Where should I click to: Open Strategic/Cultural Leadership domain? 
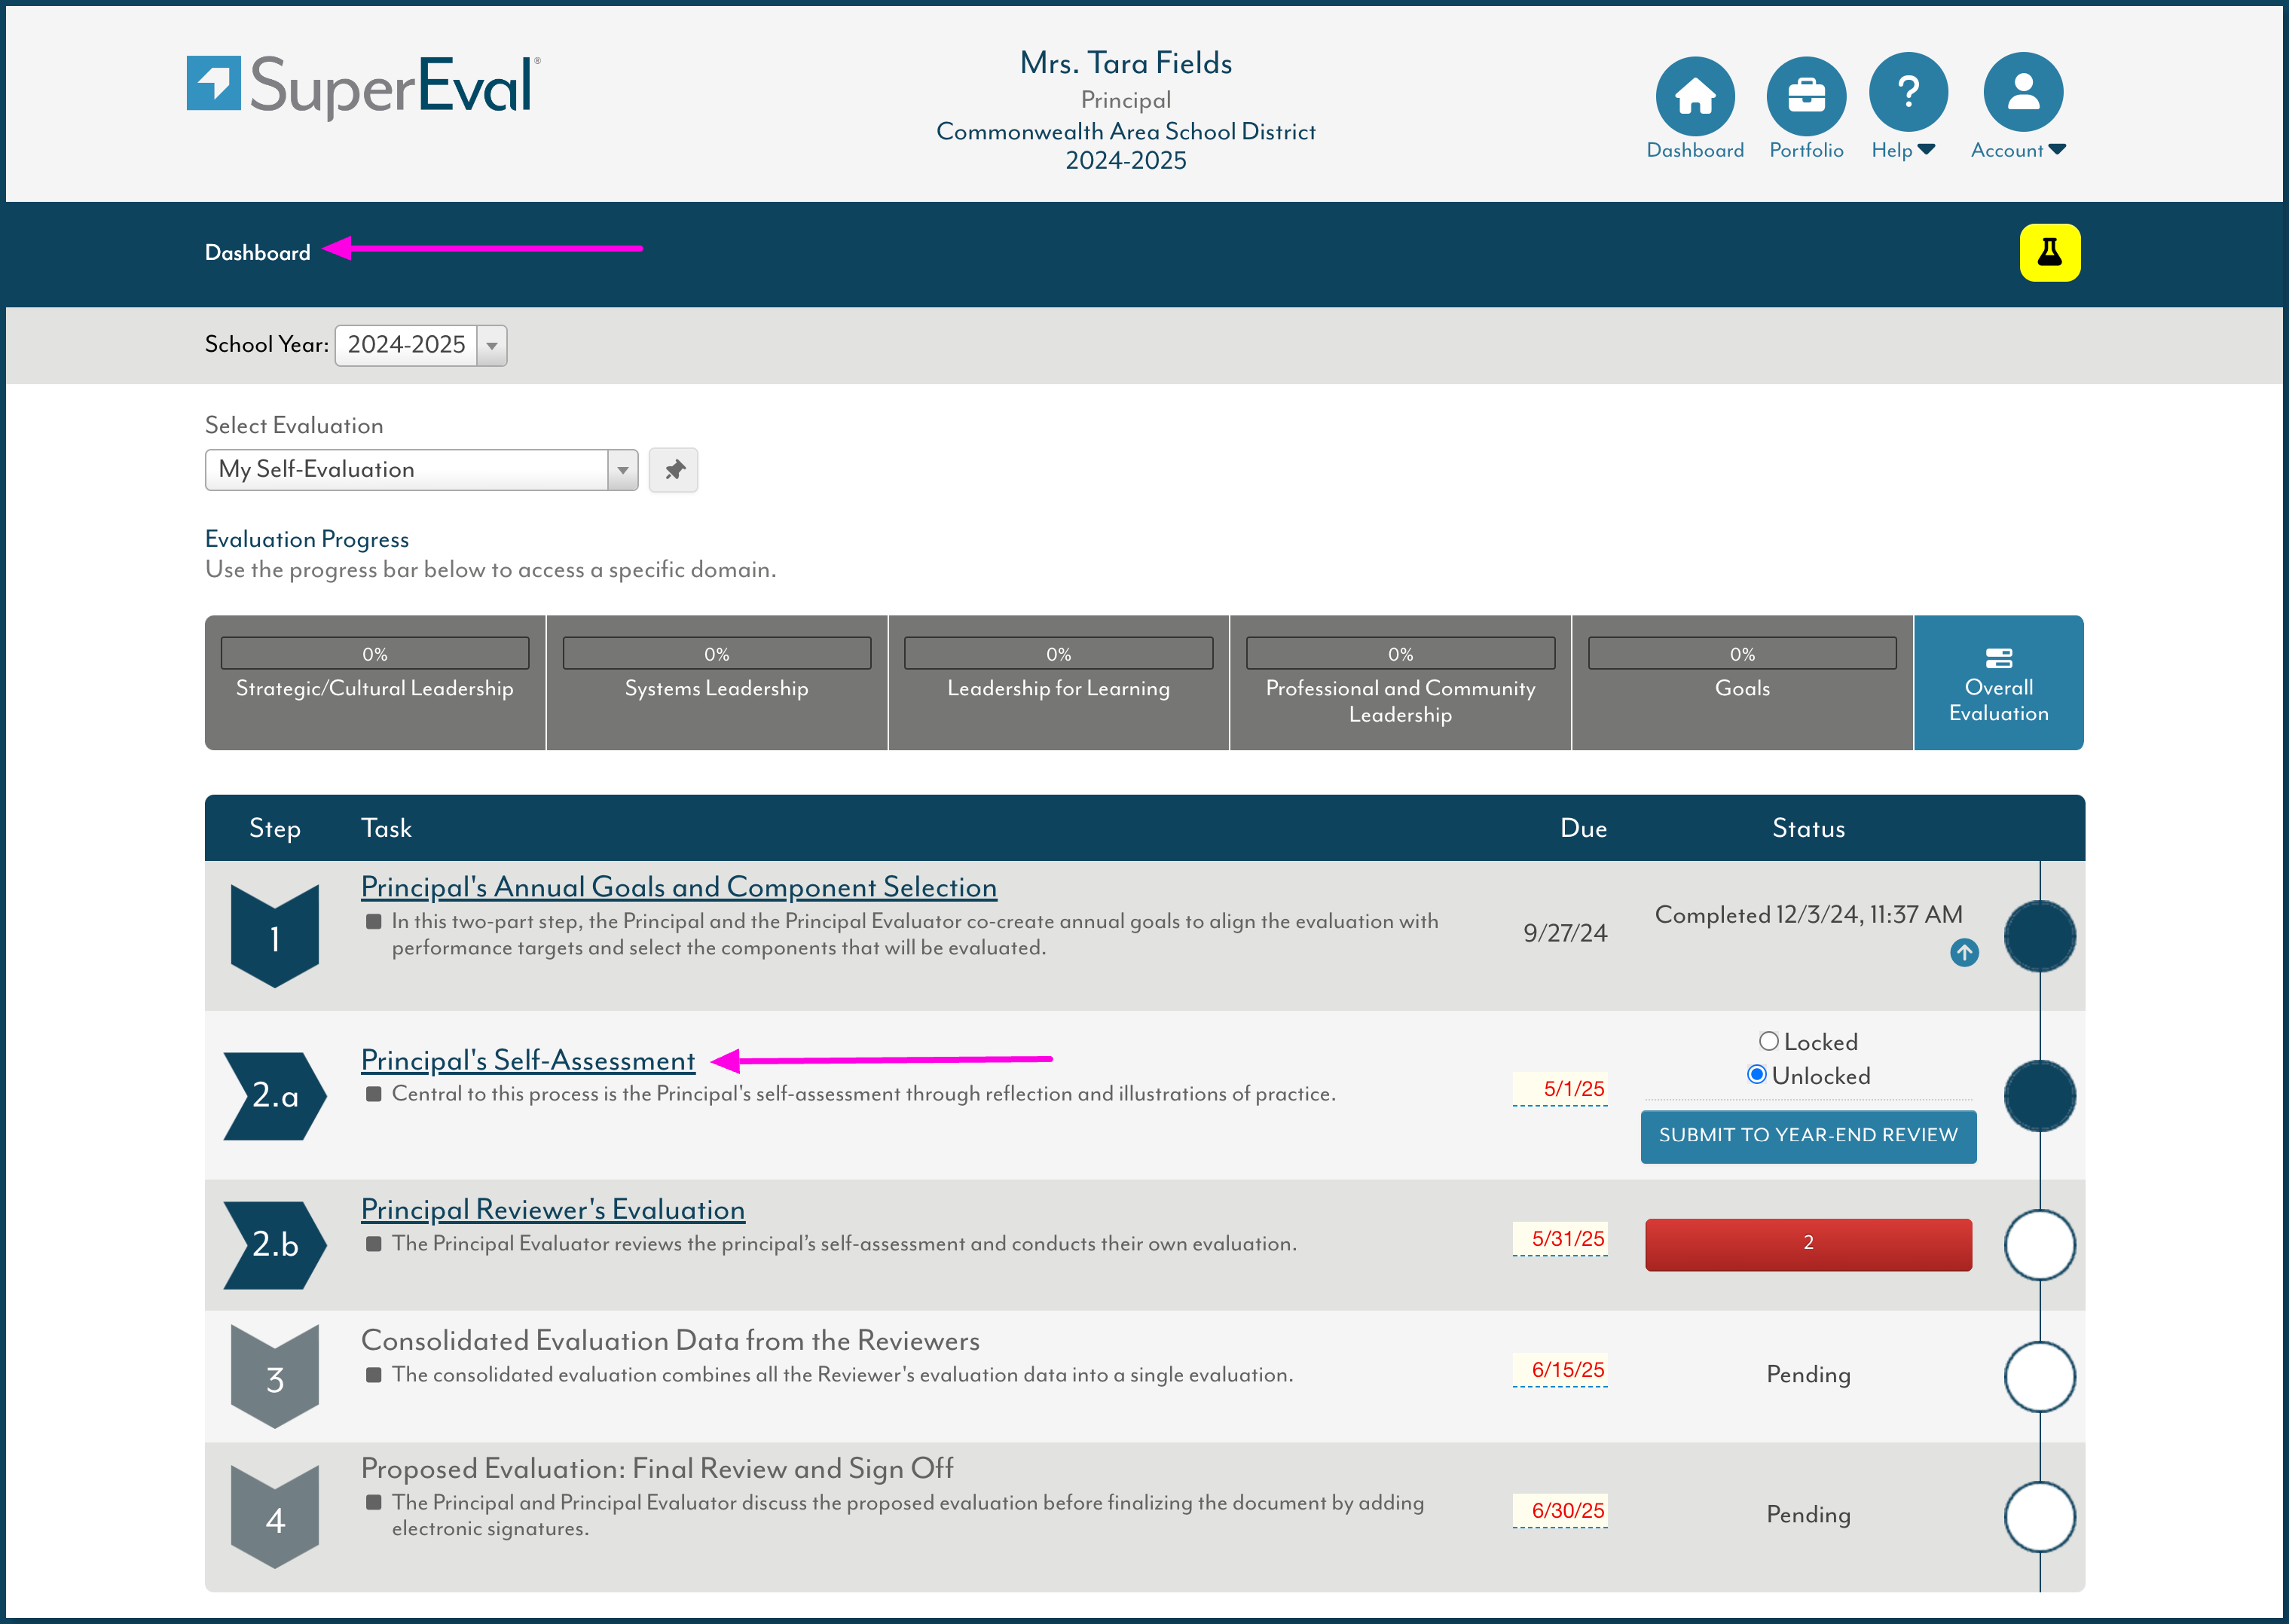point(375,683)
